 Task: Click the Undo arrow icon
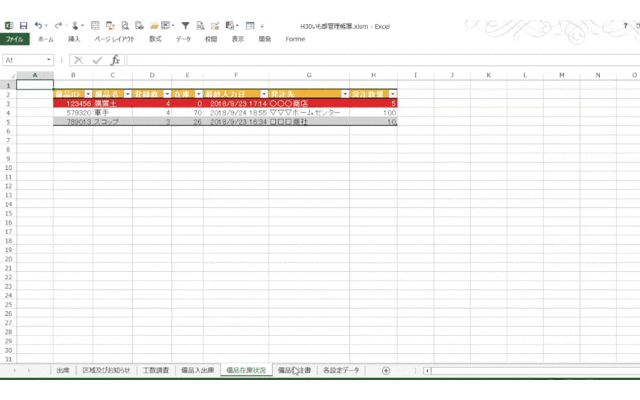[38, 24]
